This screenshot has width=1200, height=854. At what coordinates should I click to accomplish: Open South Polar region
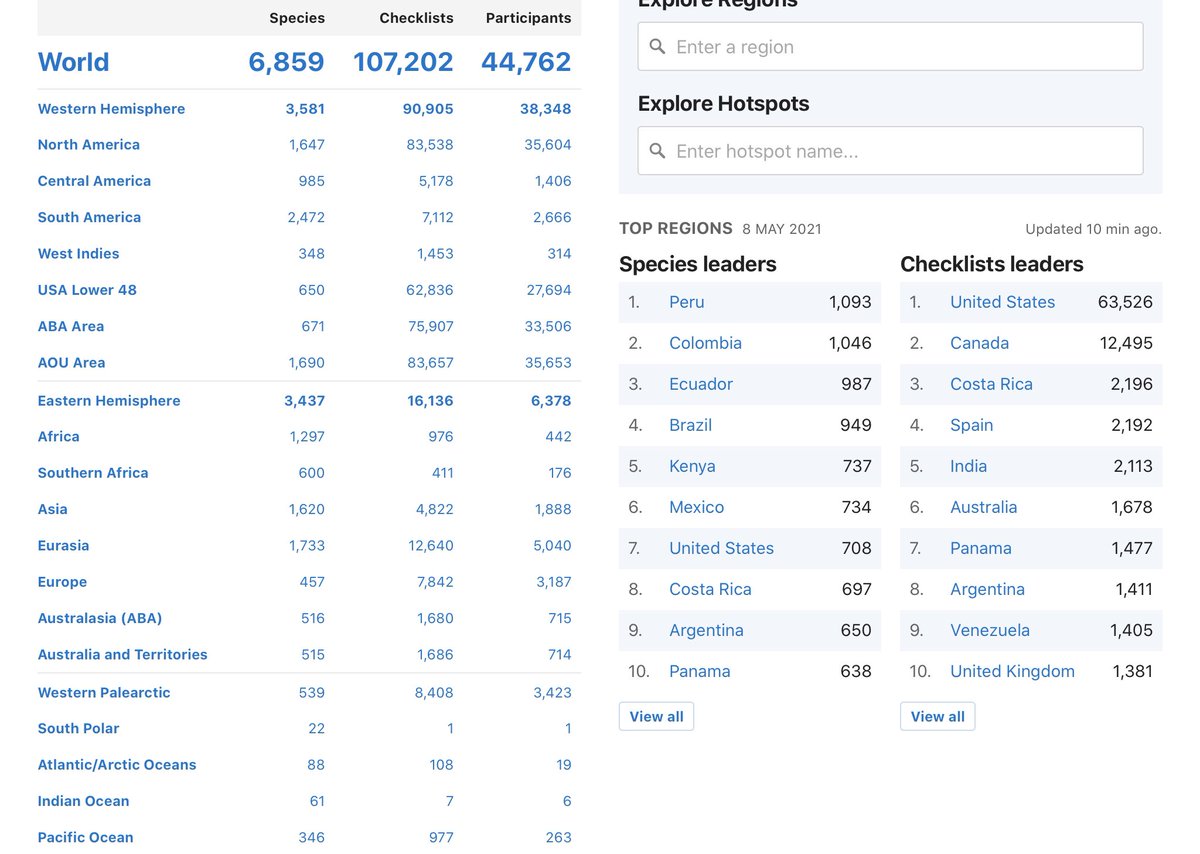(x=78, y=729)
